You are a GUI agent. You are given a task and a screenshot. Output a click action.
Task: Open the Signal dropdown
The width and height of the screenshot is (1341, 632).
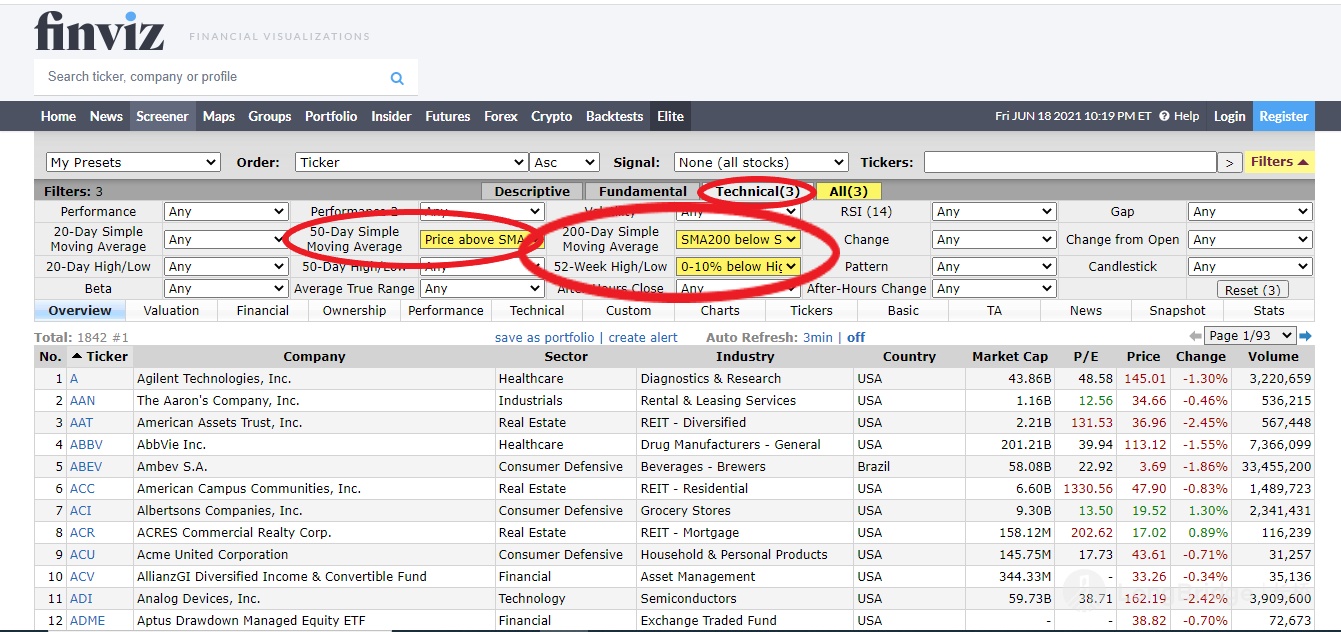[x=762, y=162]
